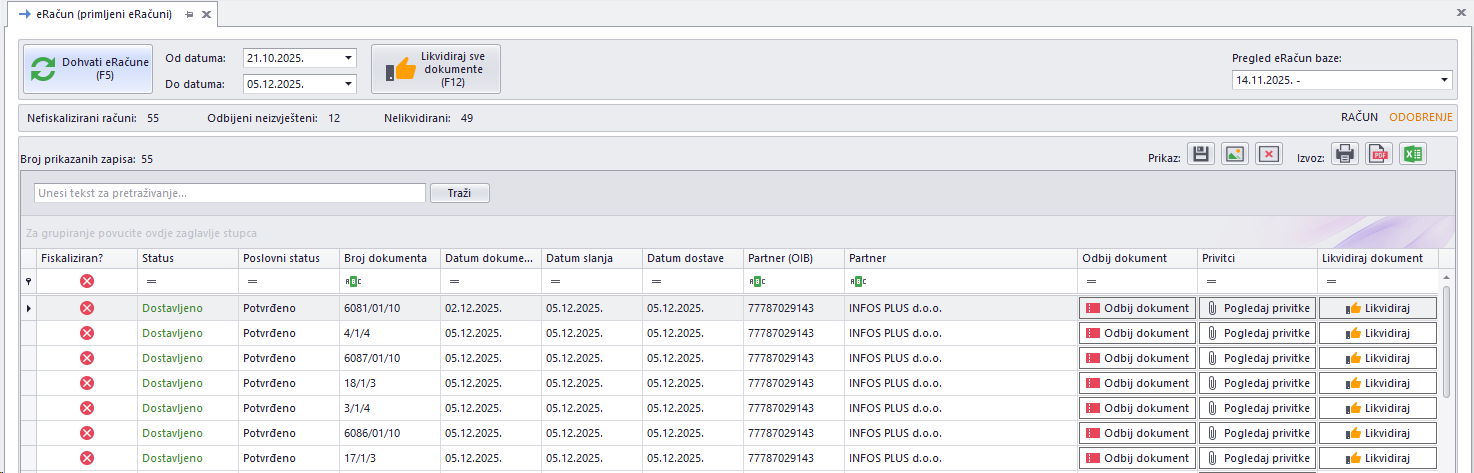Viewport: 1474px width, 473px height.
Task: Export the table to Excel
Action: click(x=1413, y=154)
